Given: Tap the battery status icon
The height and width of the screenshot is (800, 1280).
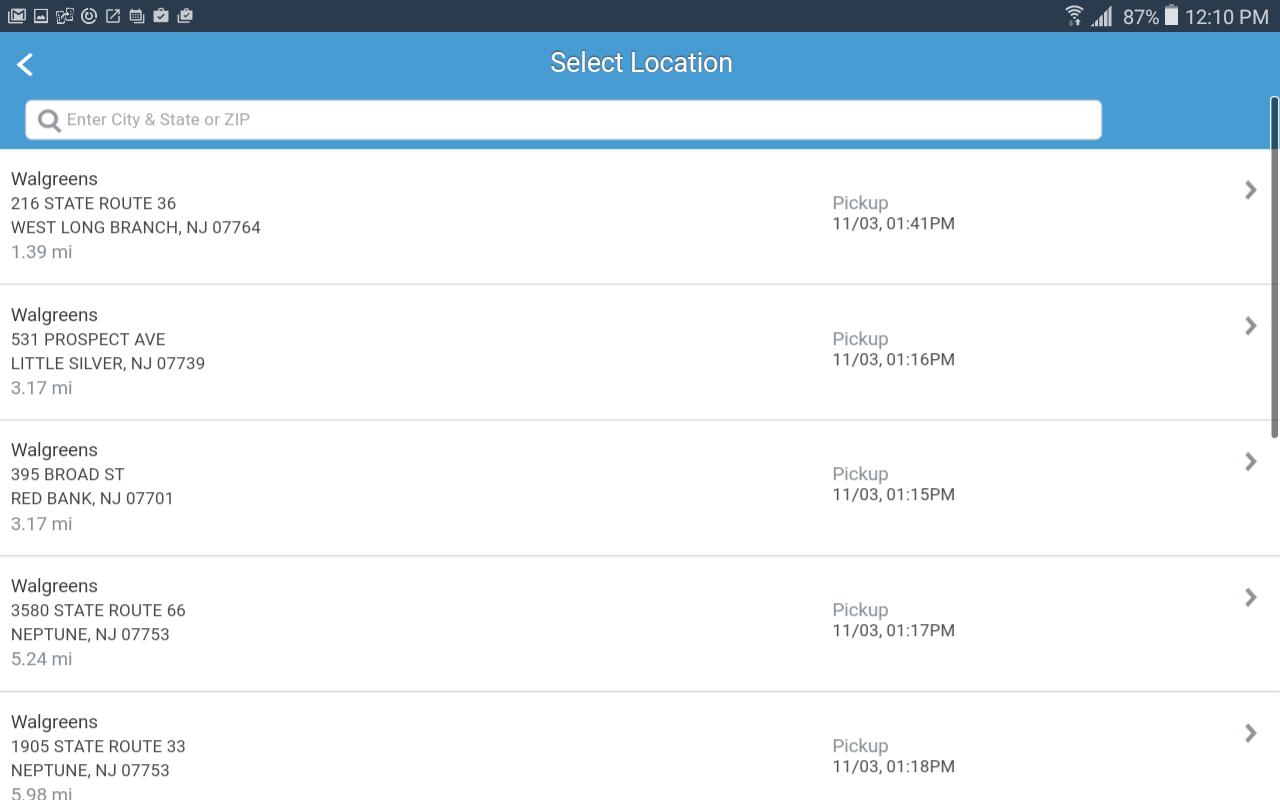Looking at the screenshot, I should coord(1171,16).
